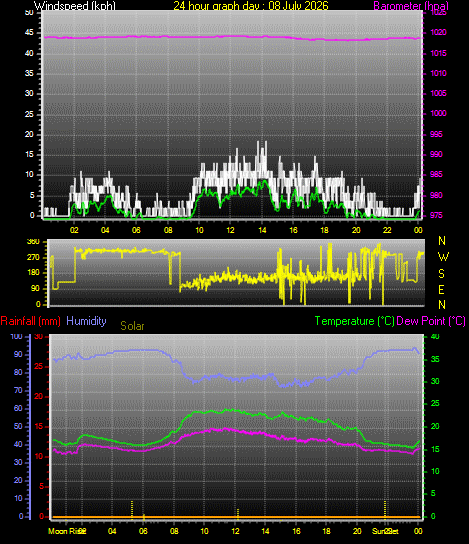Viewport: 469px width, 544px height.
Task: Click the 180 wind direction scale value
Action: click(x=33, y=273)
